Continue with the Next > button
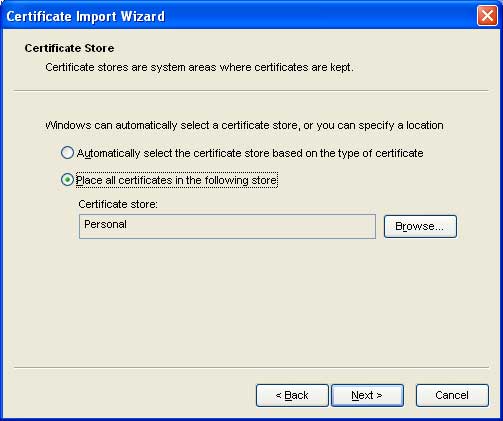503x421 pixels. point(367,395)
